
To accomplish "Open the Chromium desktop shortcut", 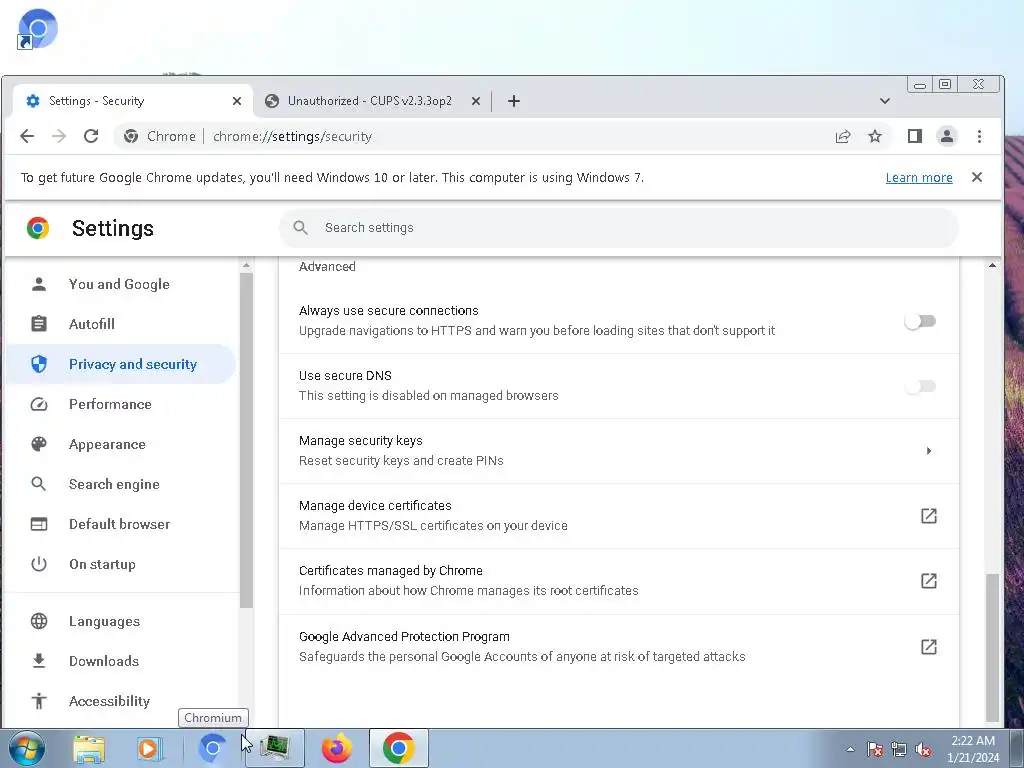I will [37, 29].
